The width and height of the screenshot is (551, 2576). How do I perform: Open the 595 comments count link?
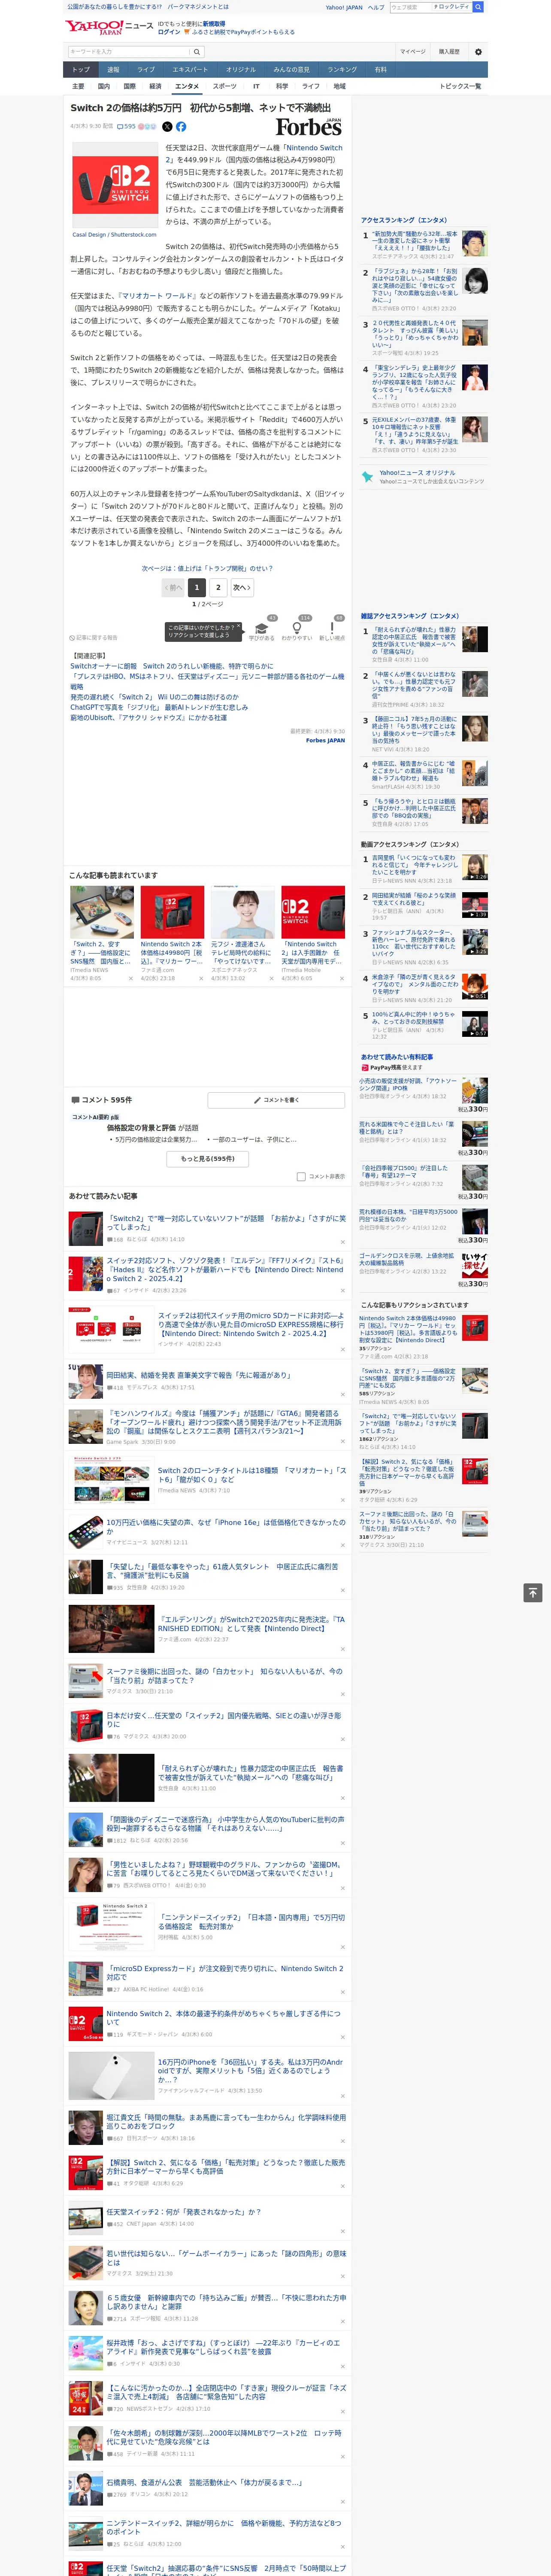(x=126, y=127)
